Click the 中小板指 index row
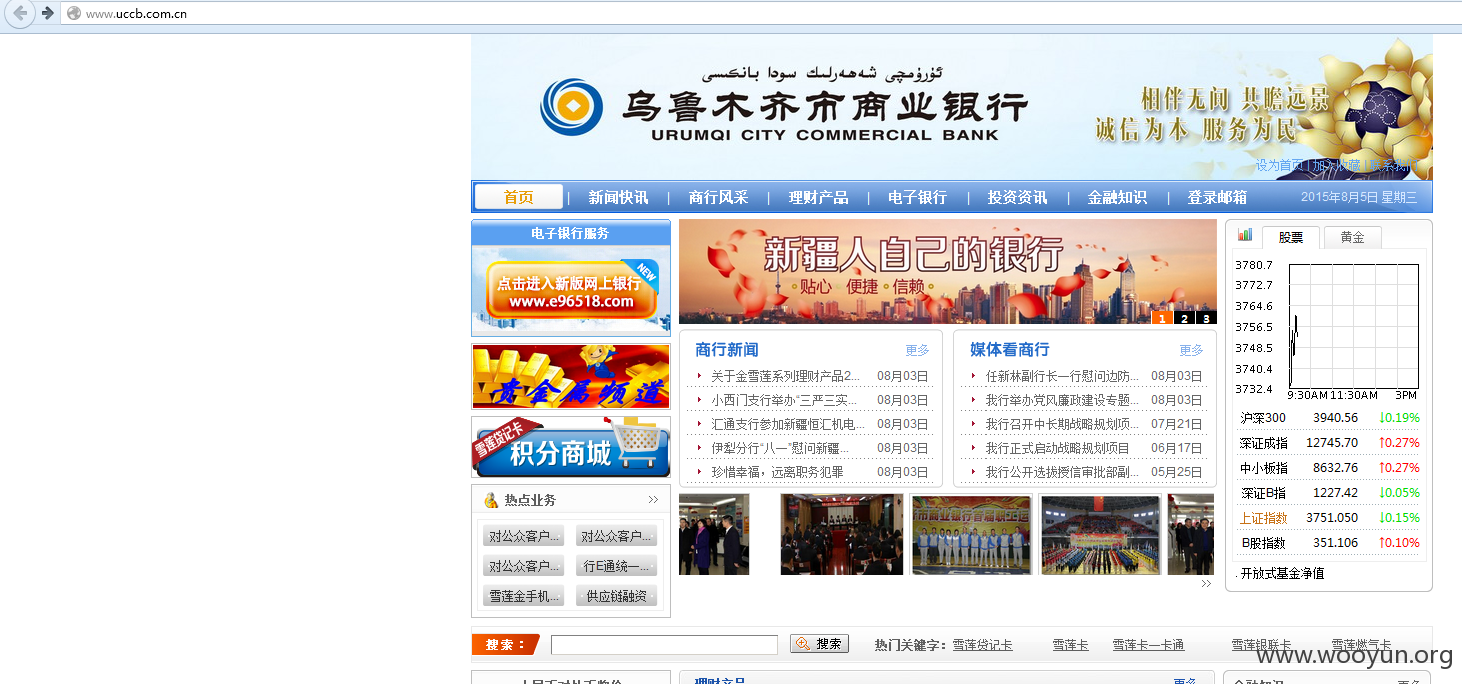The width and height of the screenshot is (1462, 684). [1329, 468]
